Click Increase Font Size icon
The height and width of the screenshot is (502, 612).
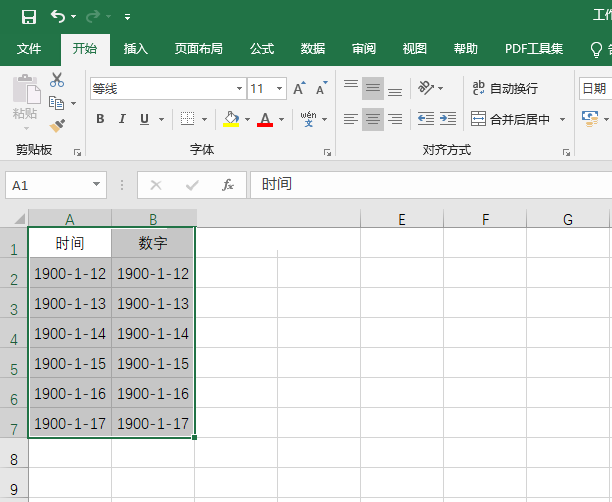pyautogui.click(x=299, y=89)
